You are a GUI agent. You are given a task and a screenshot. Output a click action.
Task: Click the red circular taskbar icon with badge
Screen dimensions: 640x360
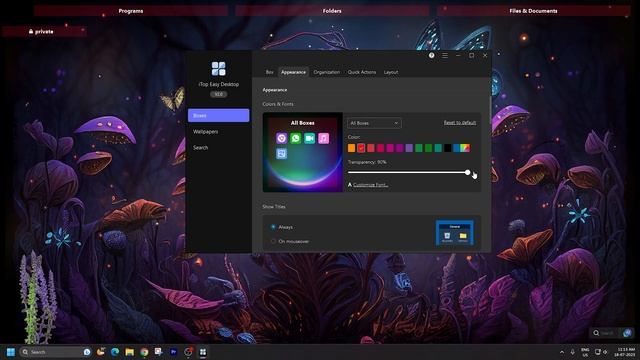188,352
